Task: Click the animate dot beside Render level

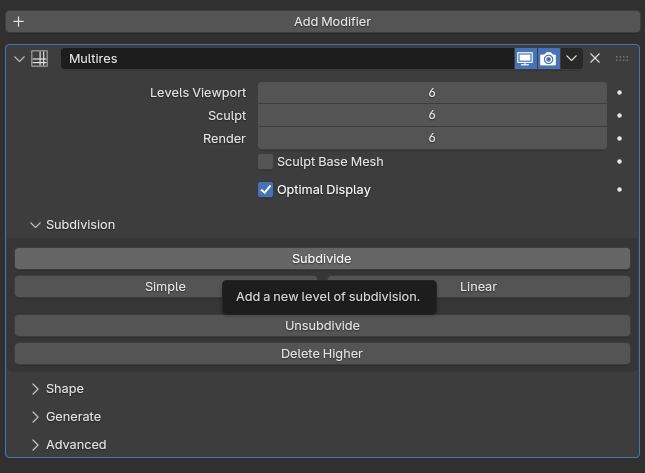Action: pos(620,139)
